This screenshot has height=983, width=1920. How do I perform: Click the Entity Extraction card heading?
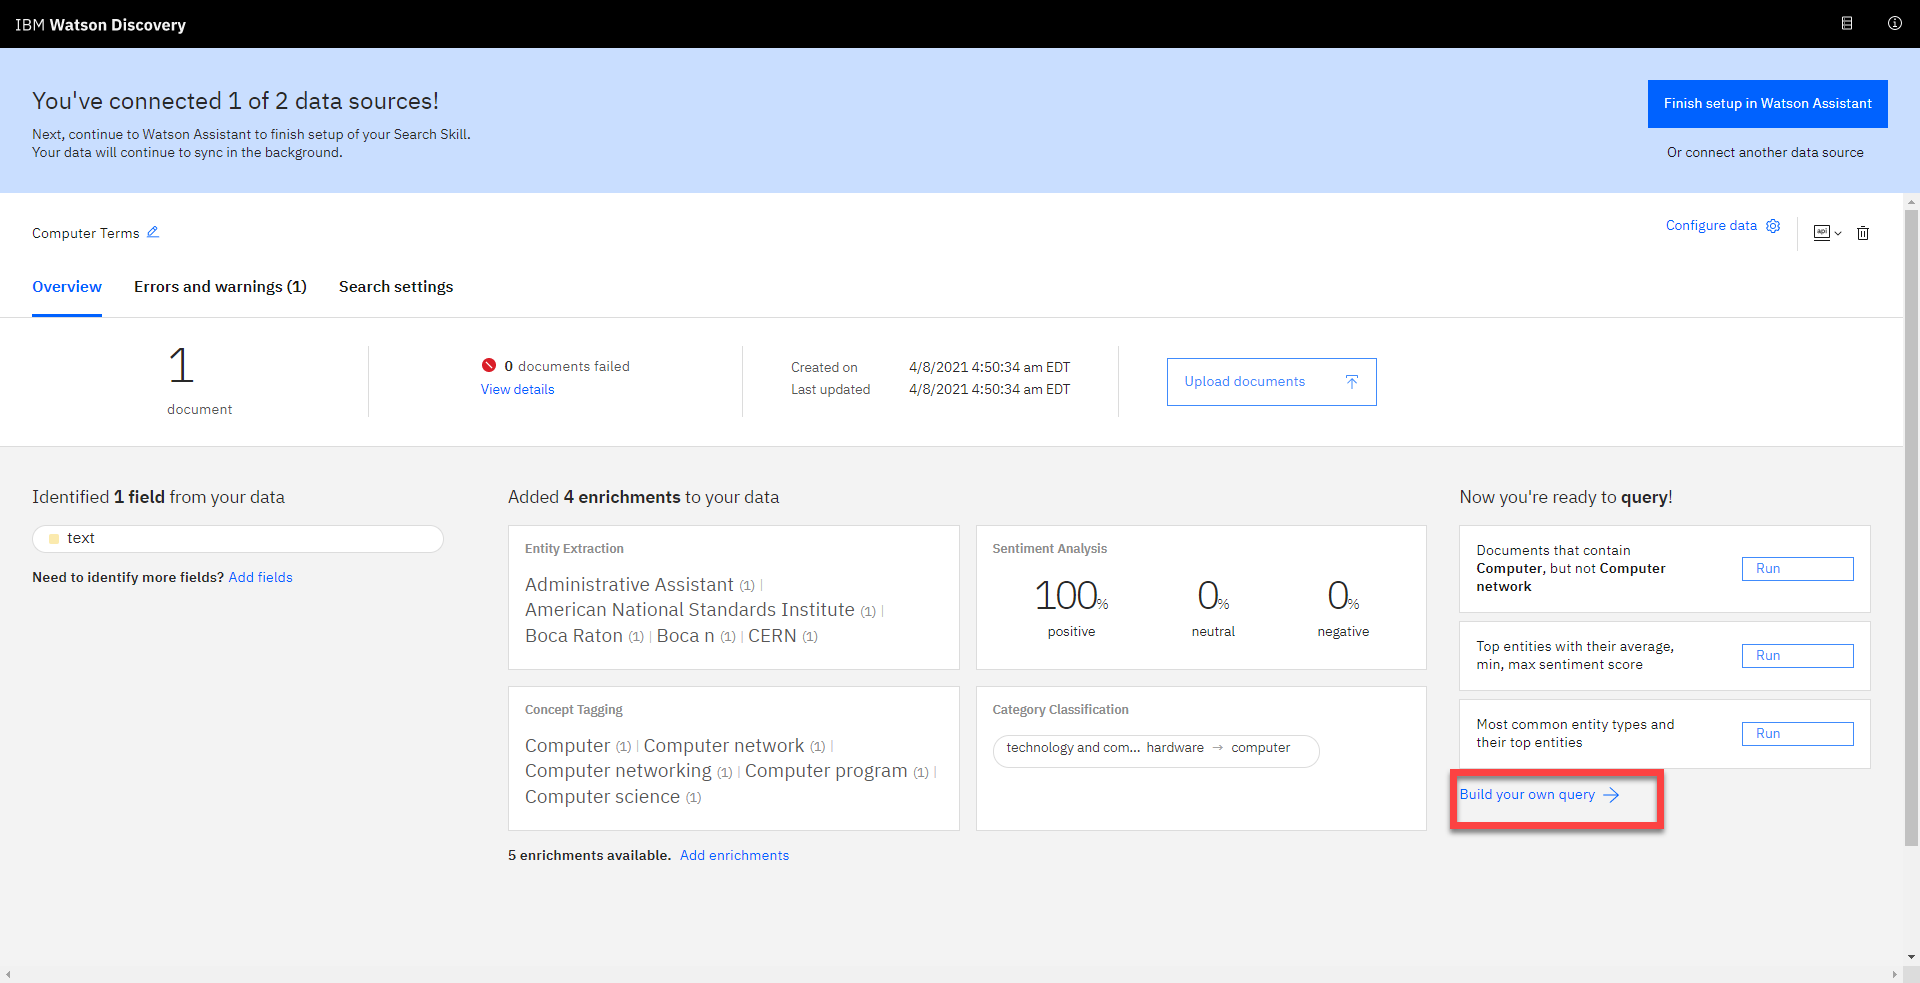pyautogui.click(x=574, y=549)
